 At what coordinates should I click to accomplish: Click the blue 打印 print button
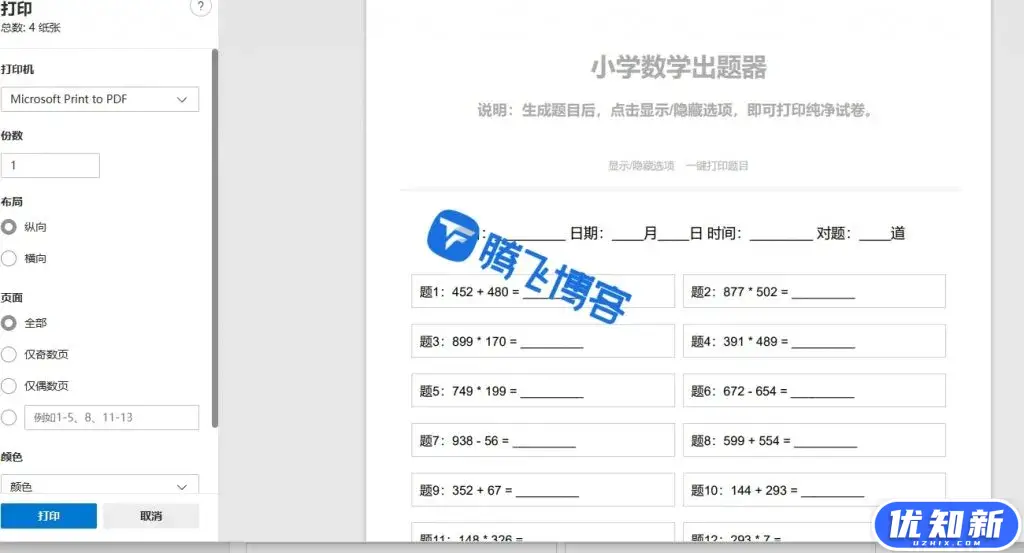click(x=48, y=516)
